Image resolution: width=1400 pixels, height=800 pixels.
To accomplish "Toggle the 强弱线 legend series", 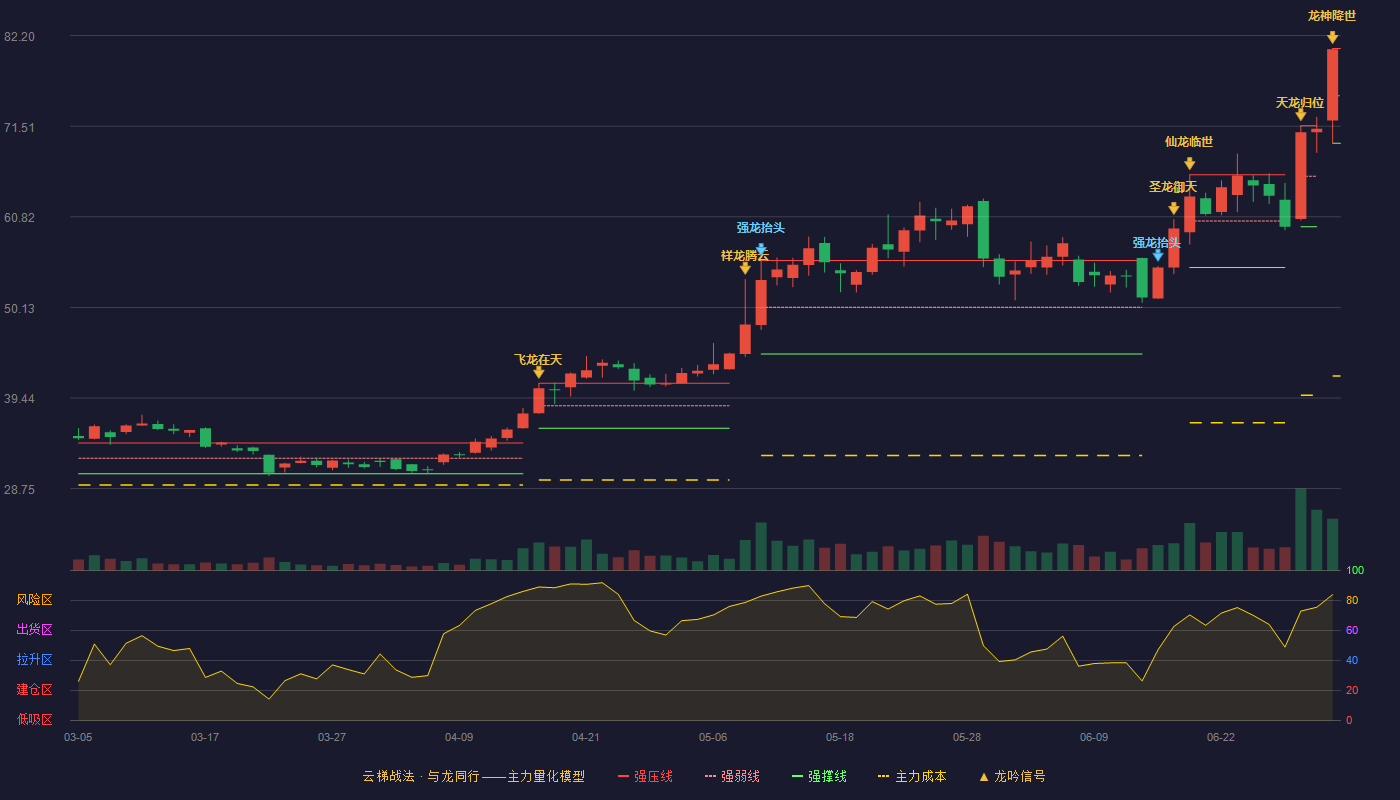I will 732,776.
